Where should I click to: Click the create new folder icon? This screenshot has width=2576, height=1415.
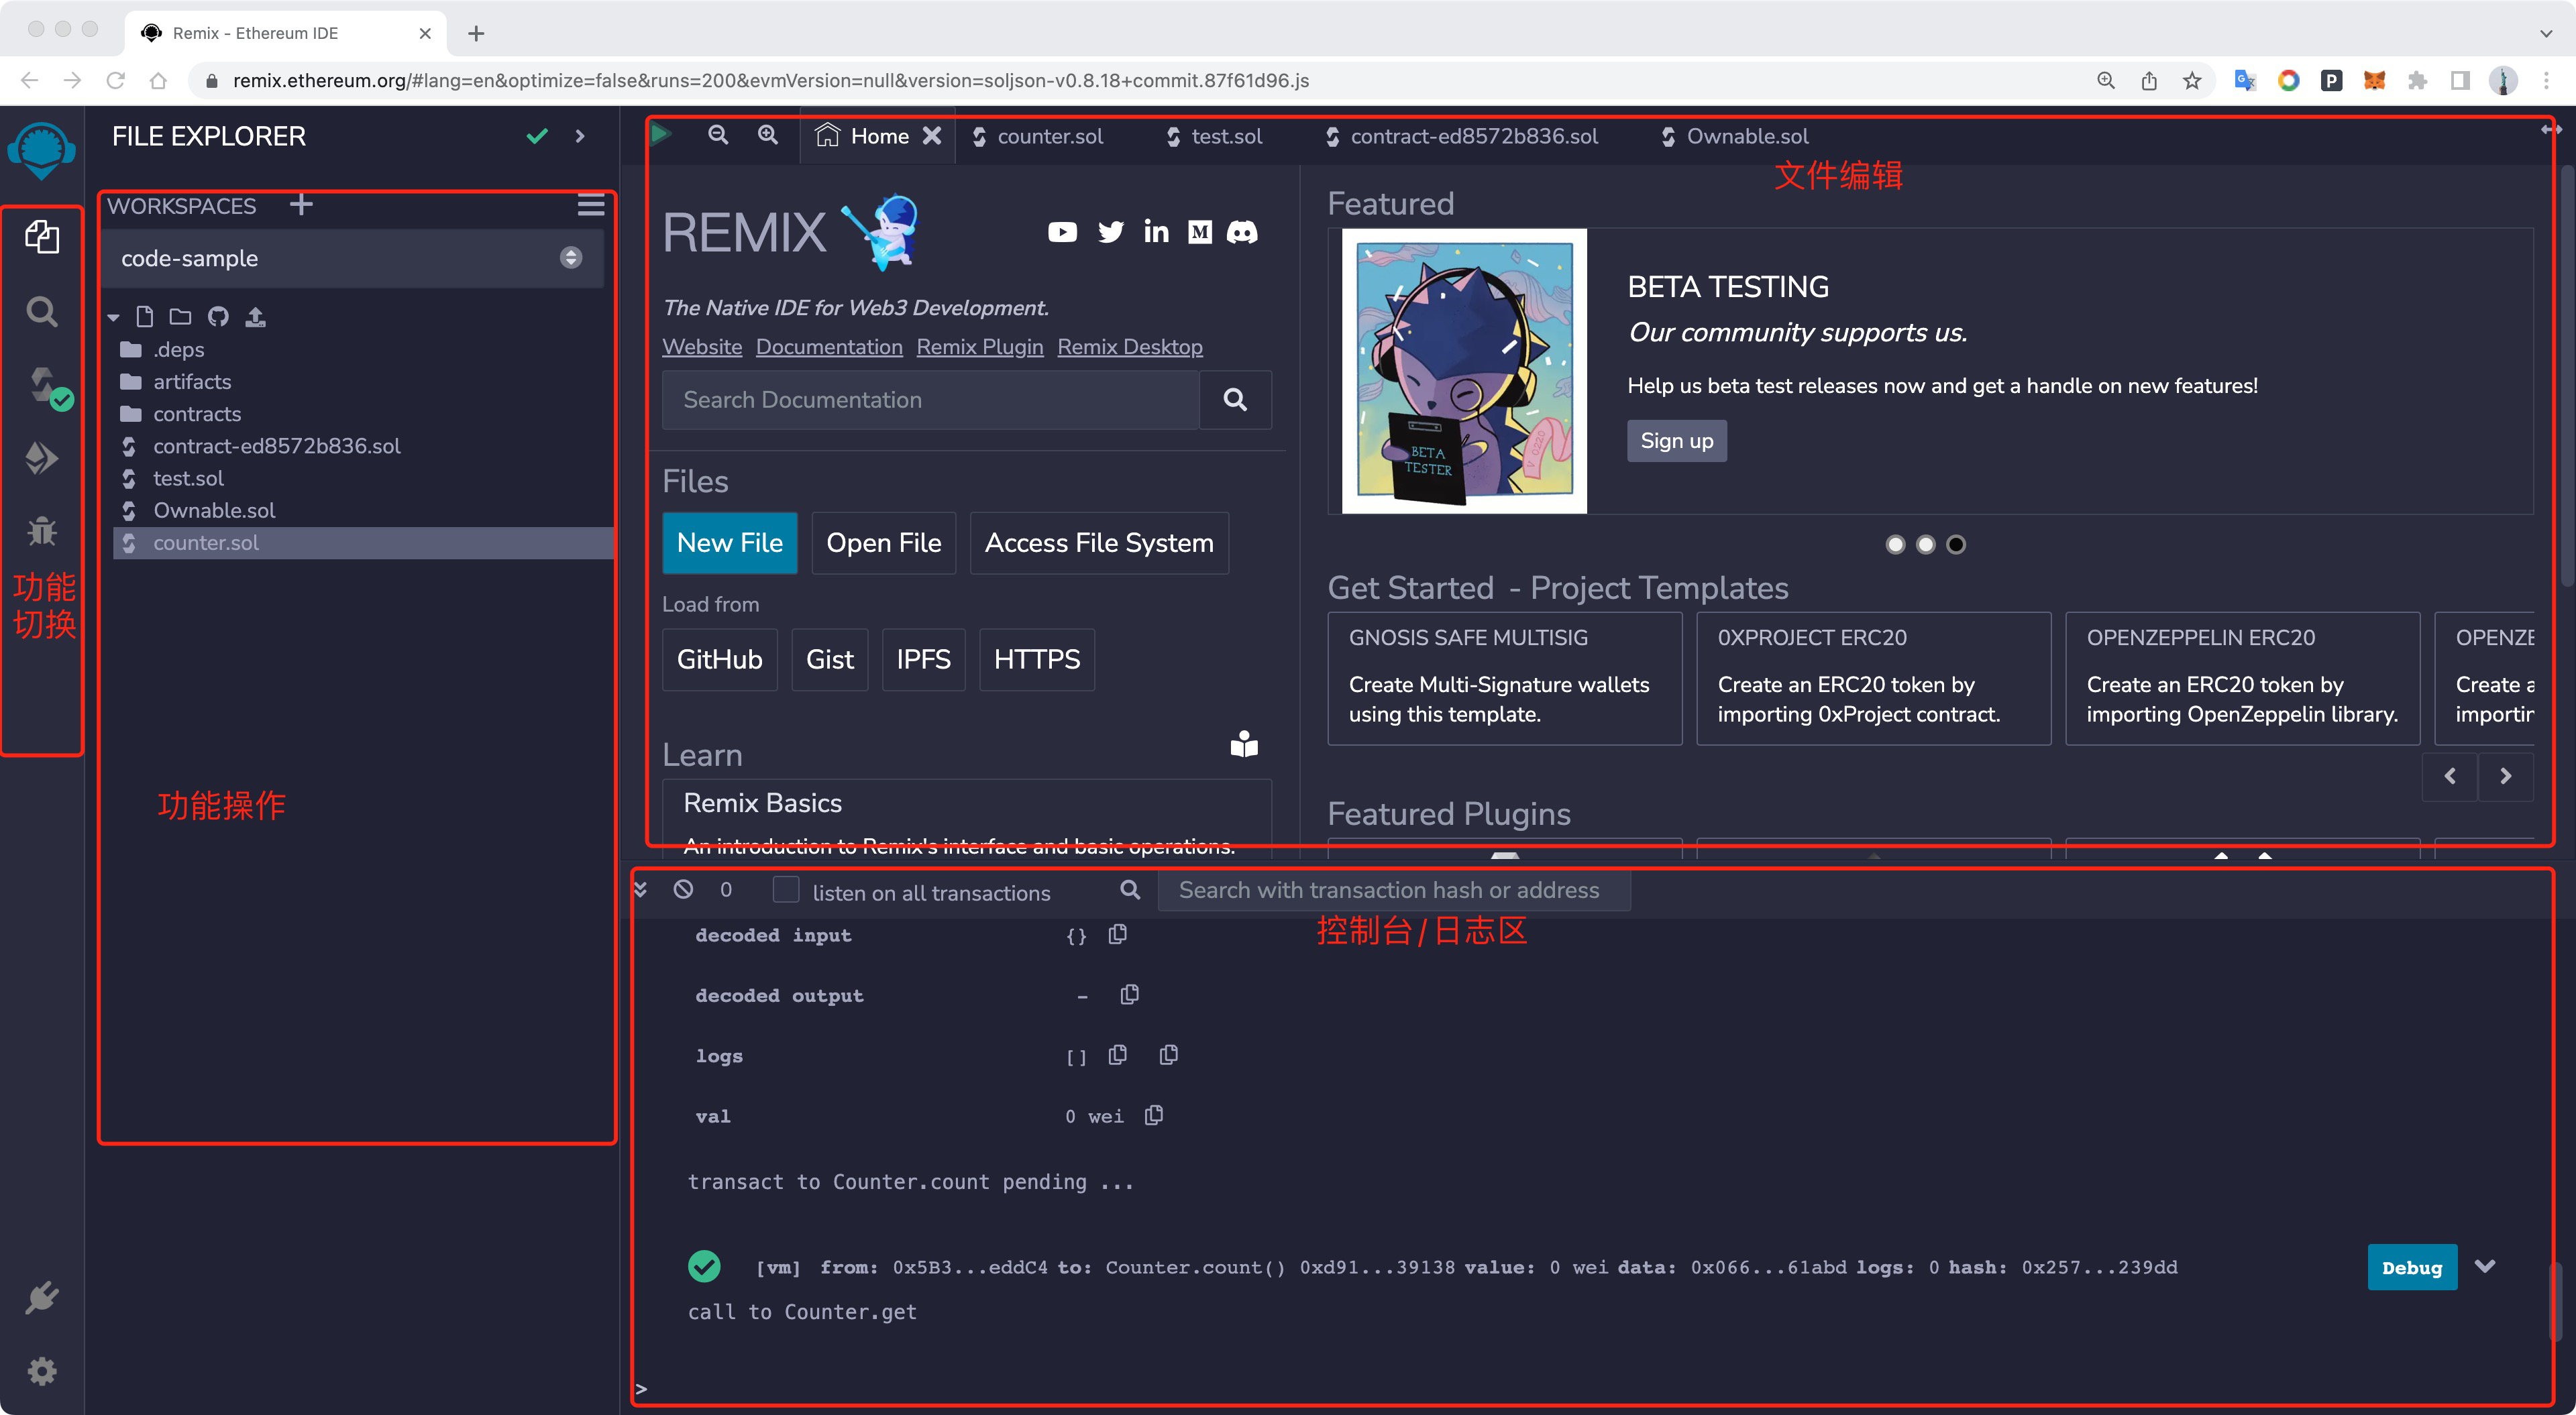(x=180, y=317)
